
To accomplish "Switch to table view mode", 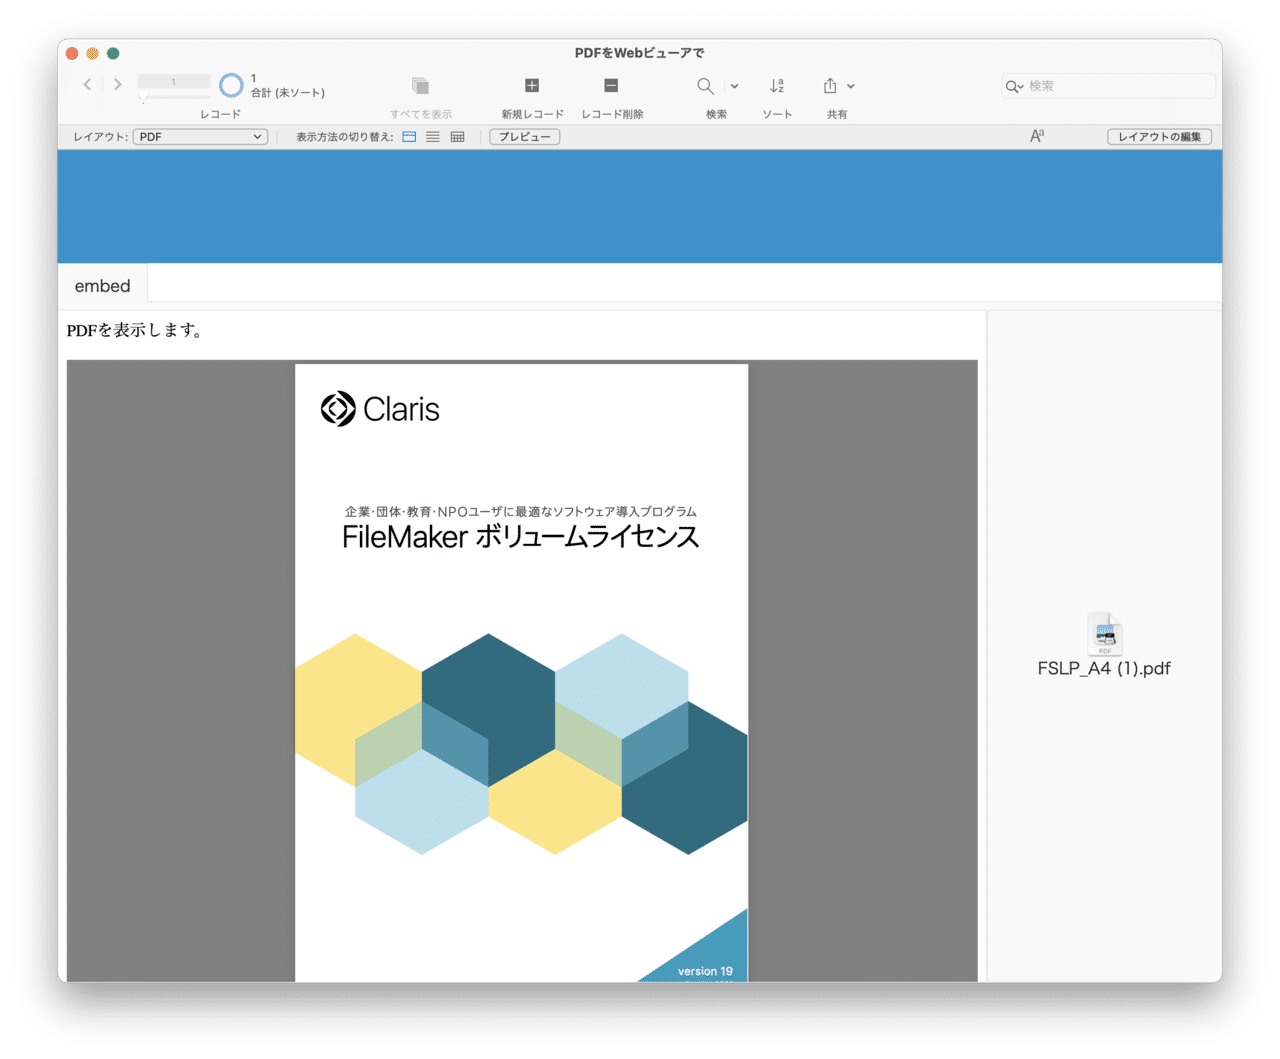I will point(456,136).
